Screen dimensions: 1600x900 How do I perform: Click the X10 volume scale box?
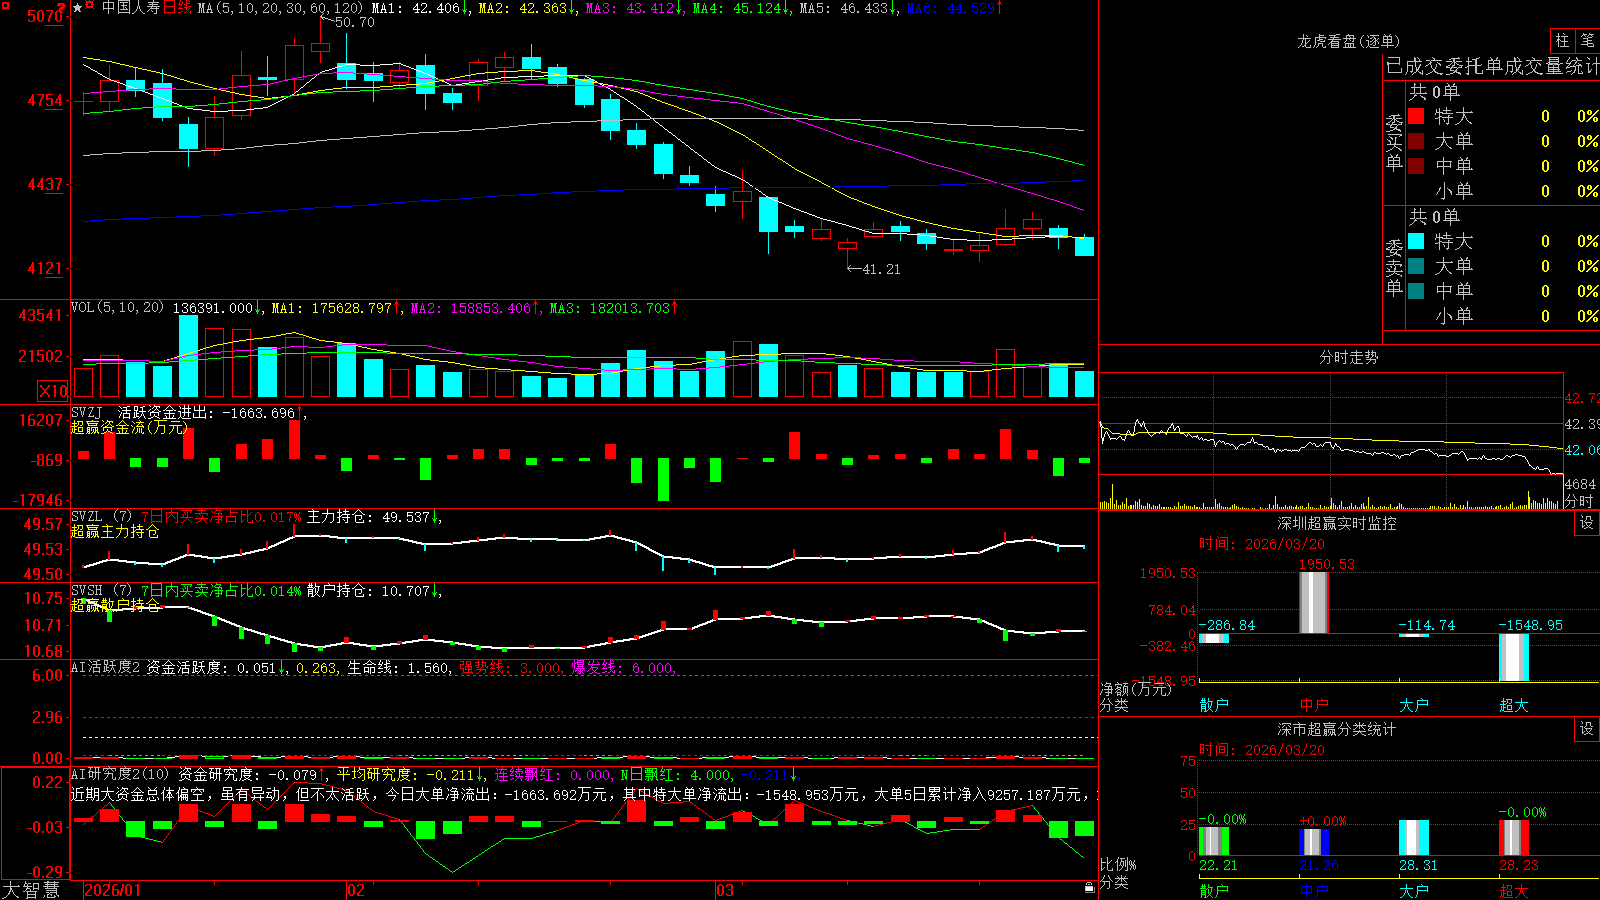(x=53, y=391)
